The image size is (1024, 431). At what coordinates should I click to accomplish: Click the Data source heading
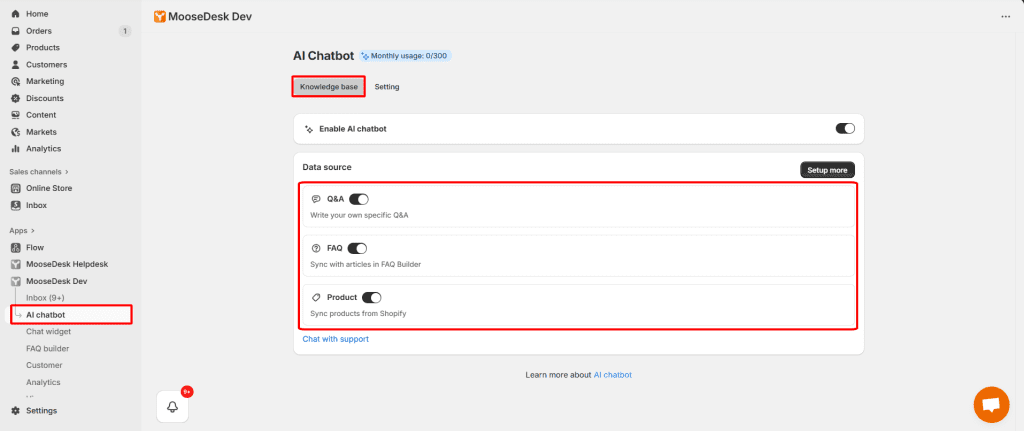pyautogui.click(x=327, y=167)
